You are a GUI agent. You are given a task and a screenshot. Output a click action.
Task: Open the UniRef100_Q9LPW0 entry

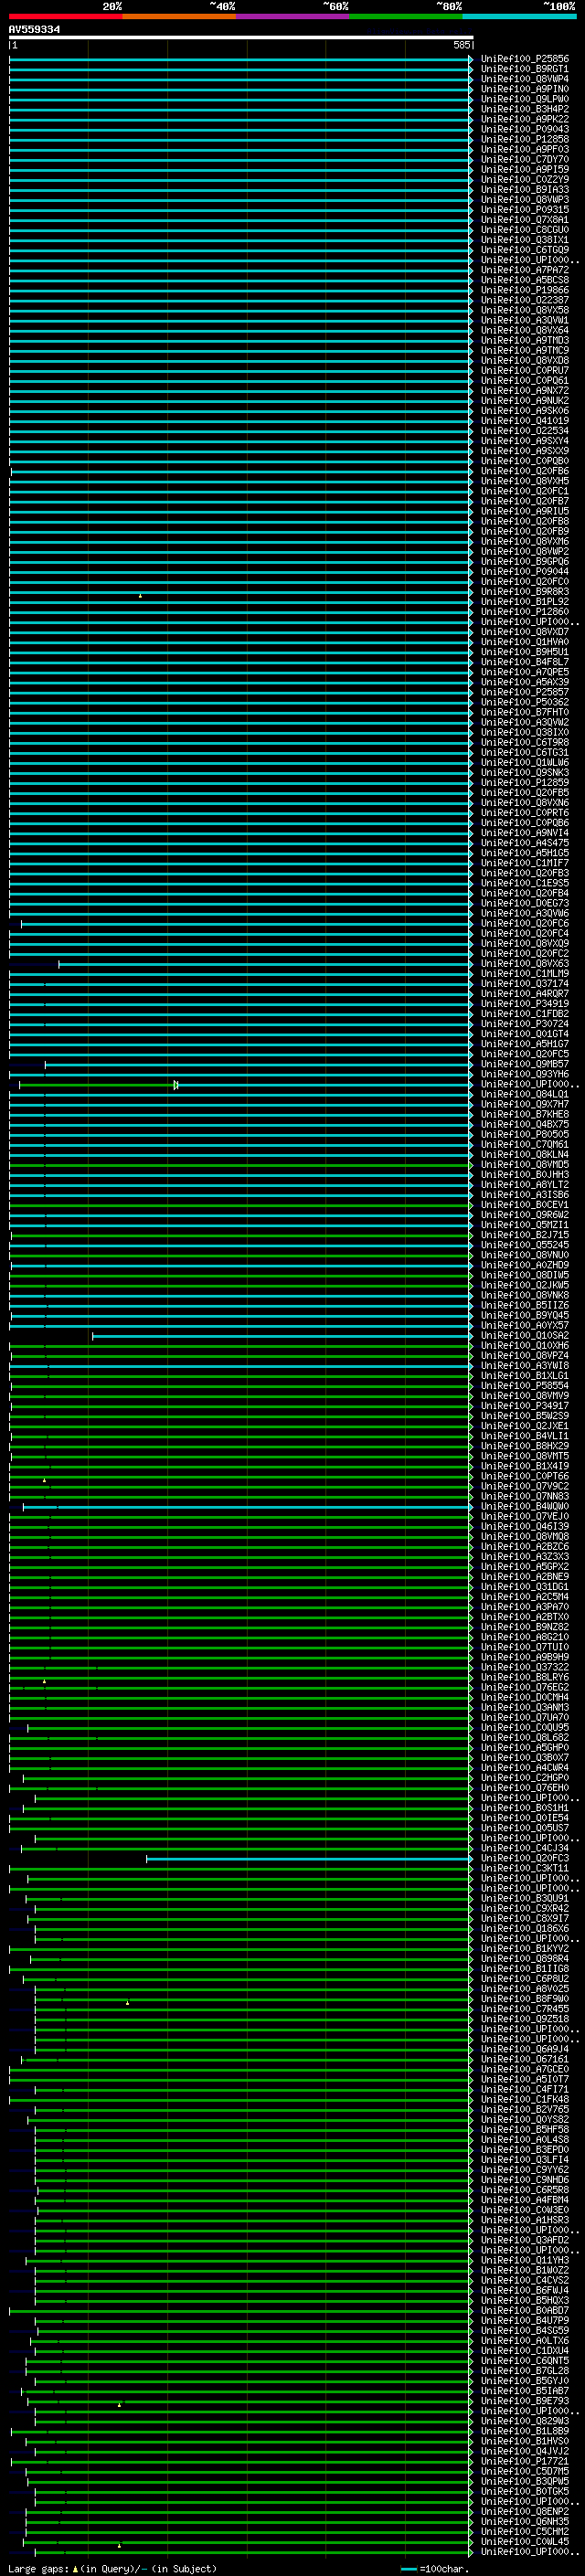525,100
